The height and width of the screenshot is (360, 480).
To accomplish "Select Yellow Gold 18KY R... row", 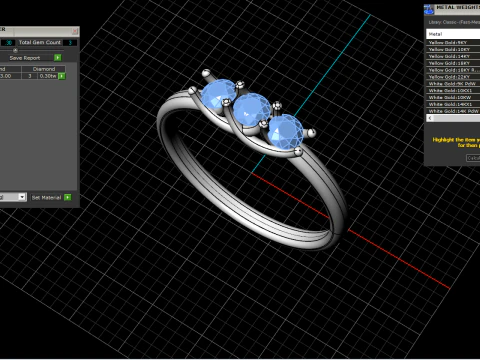I will point(453,70).
